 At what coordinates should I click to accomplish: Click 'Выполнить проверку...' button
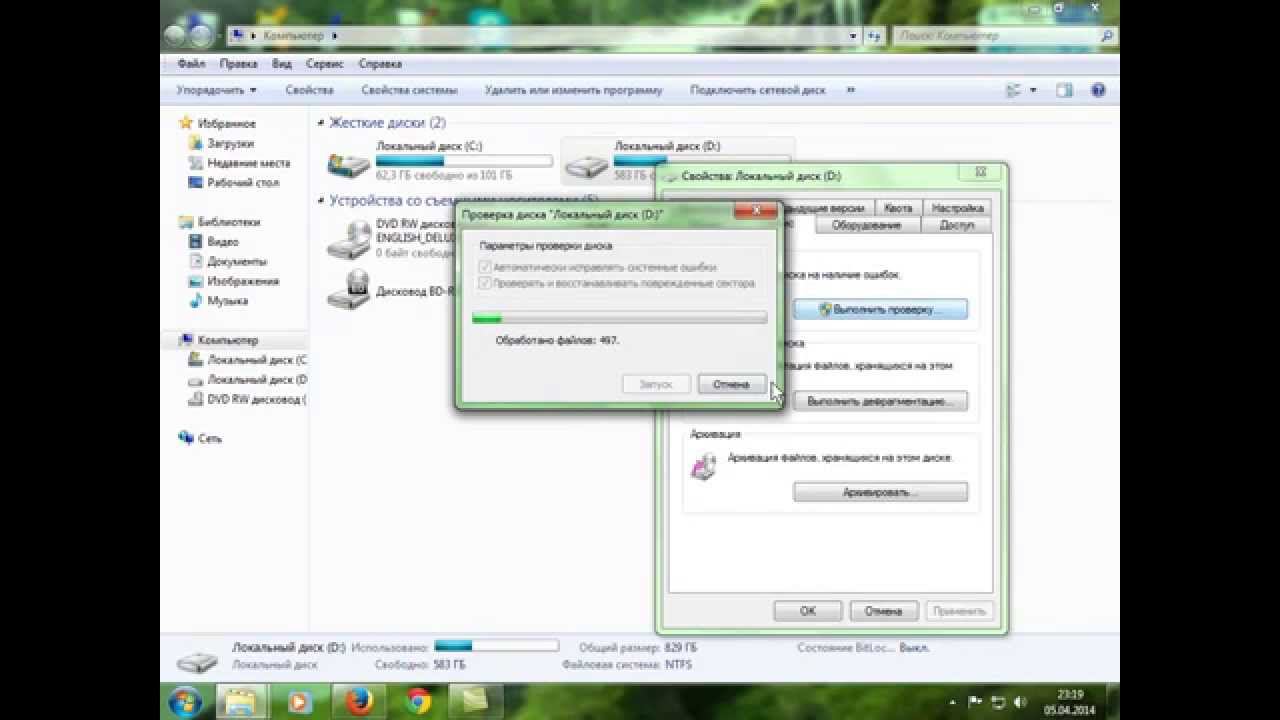click(x=880, y=310)
